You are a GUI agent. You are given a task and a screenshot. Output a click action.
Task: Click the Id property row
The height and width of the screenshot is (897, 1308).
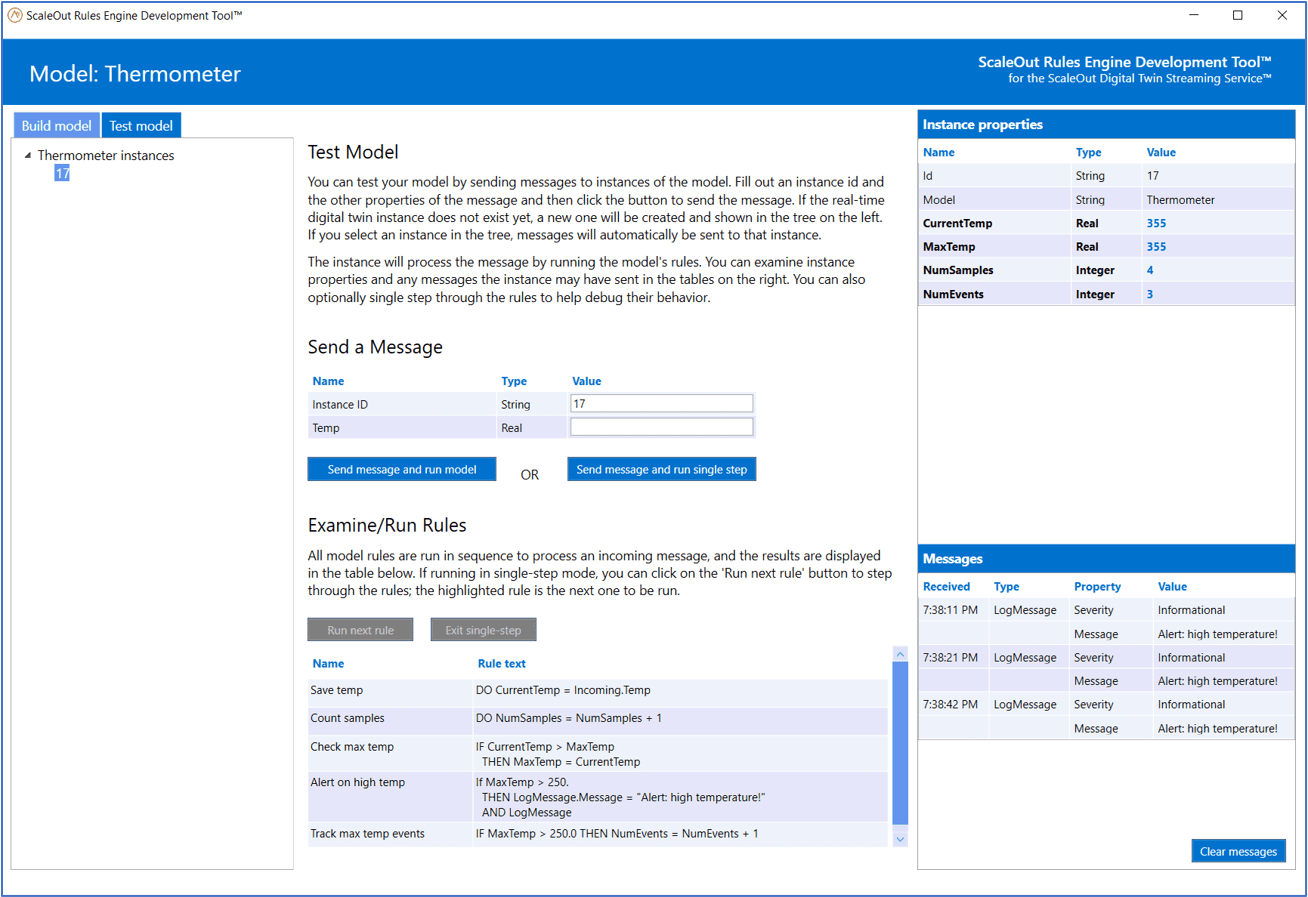1106,176
